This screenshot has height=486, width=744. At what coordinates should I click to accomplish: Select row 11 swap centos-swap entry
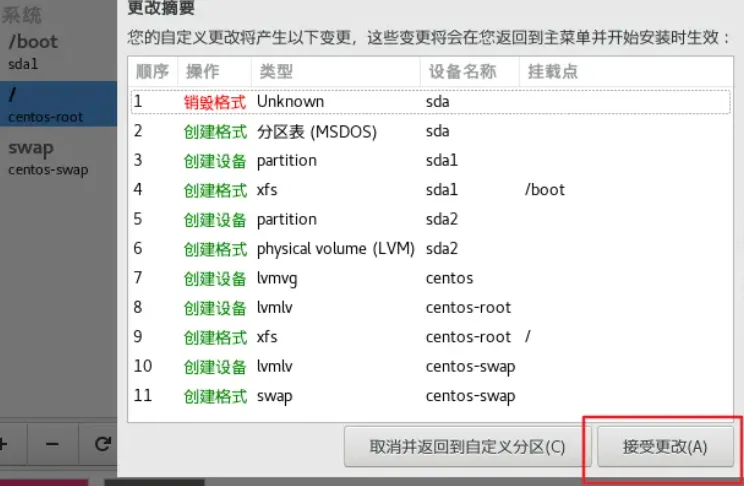430,396
